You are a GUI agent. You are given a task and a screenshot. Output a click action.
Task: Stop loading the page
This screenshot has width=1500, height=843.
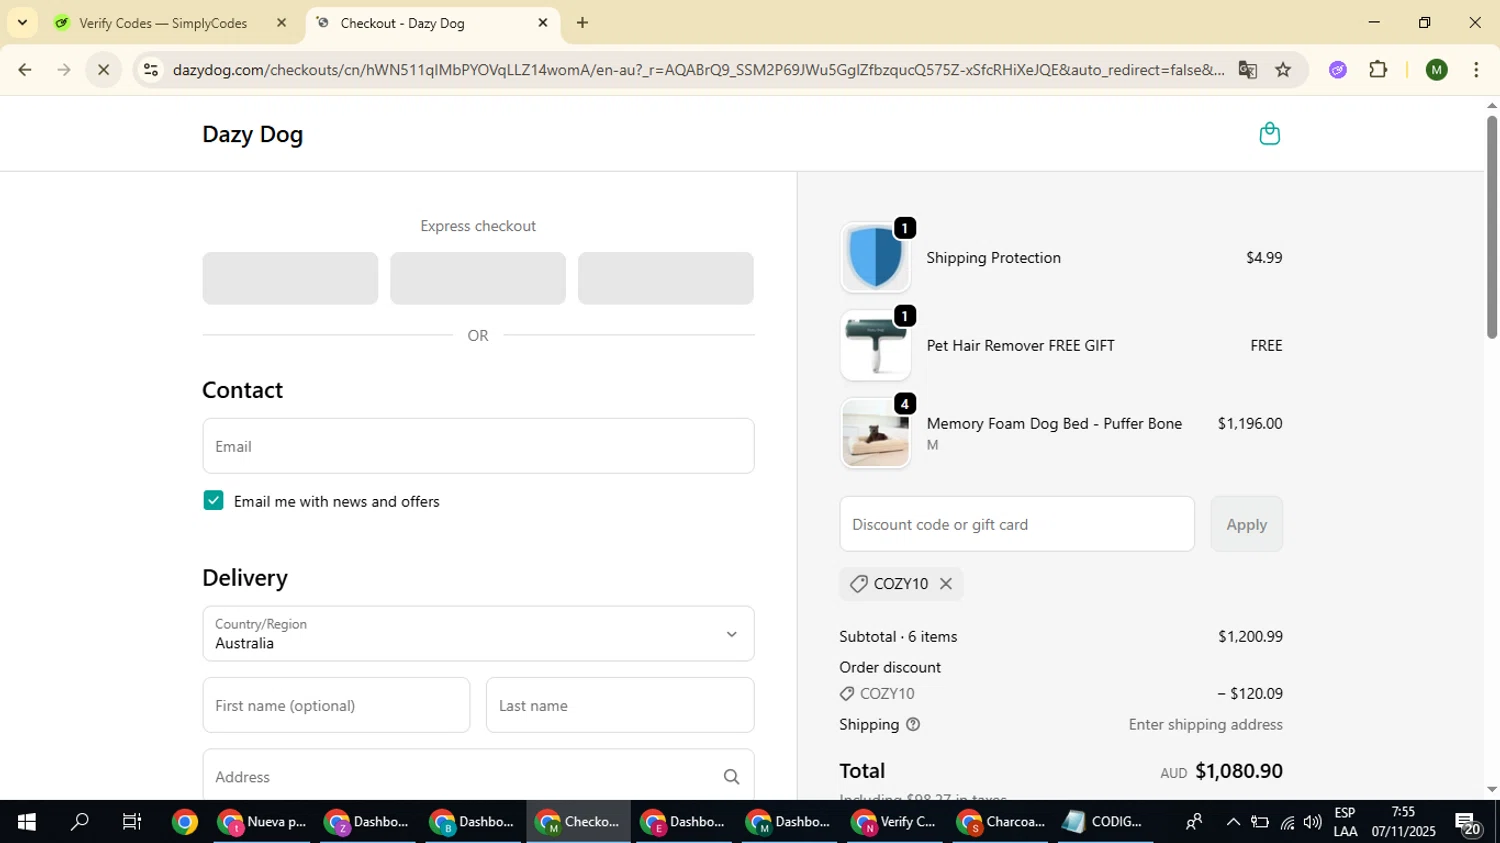(103, 70)
